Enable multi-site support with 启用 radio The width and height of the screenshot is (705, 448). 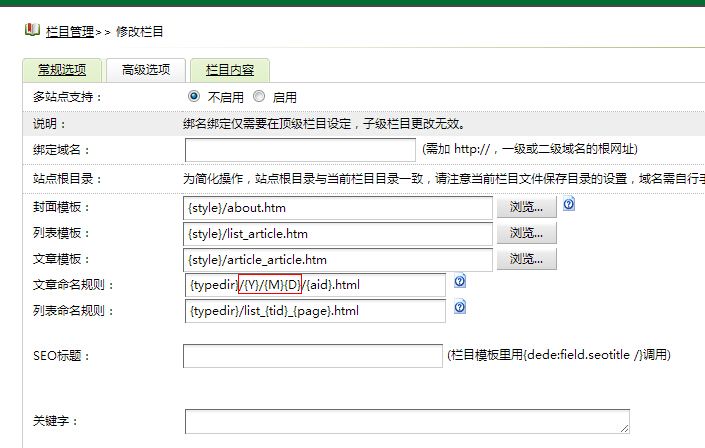click(x=259, y=97)
